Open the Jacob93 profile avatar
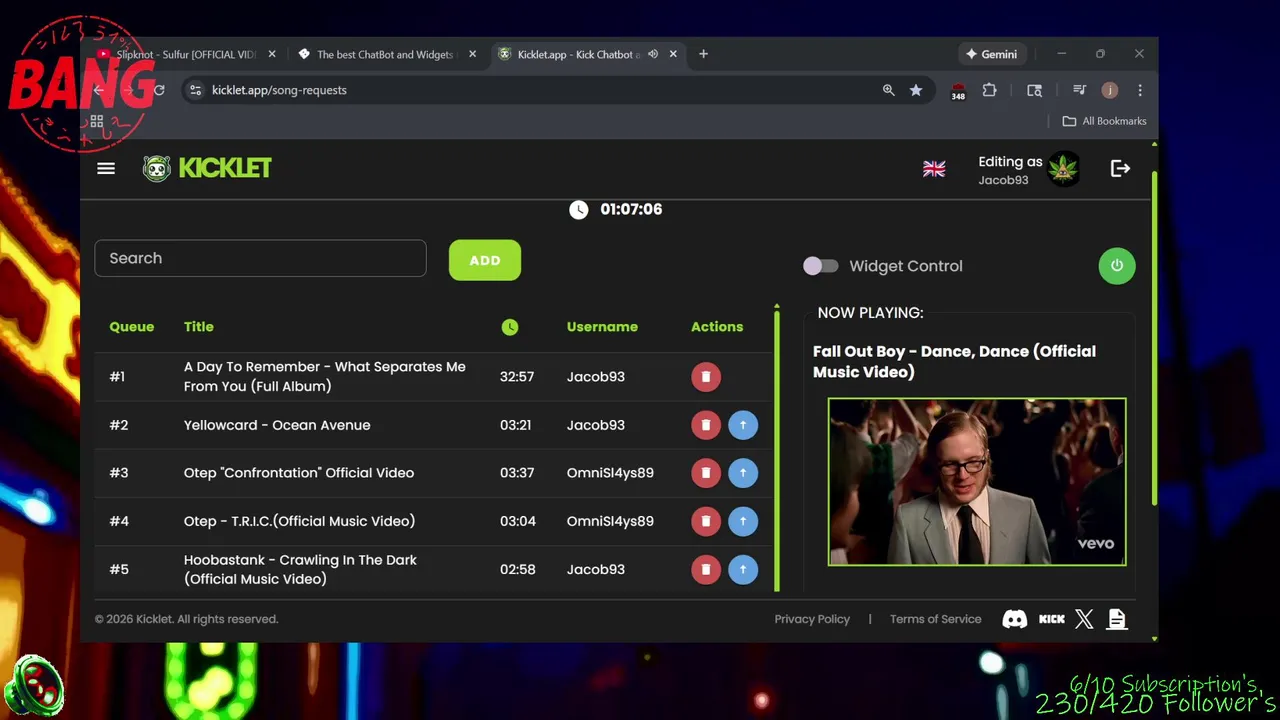The height and width of the screenshot is (720, 1280). click(x=1063, y=169)
